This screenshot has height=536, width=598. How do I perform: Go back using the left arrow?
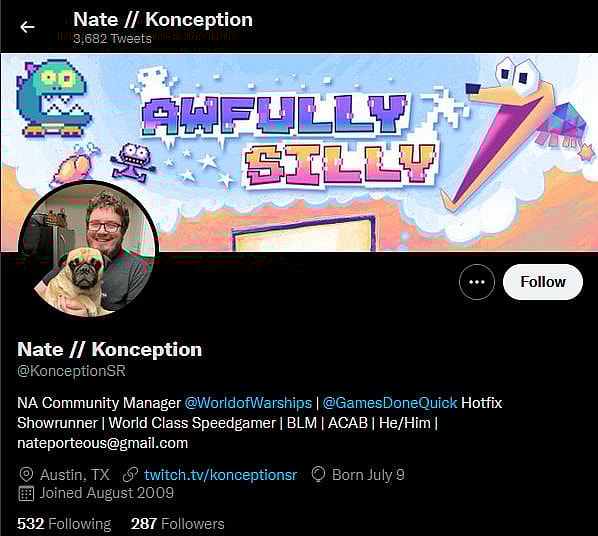[x=27, y=27]
